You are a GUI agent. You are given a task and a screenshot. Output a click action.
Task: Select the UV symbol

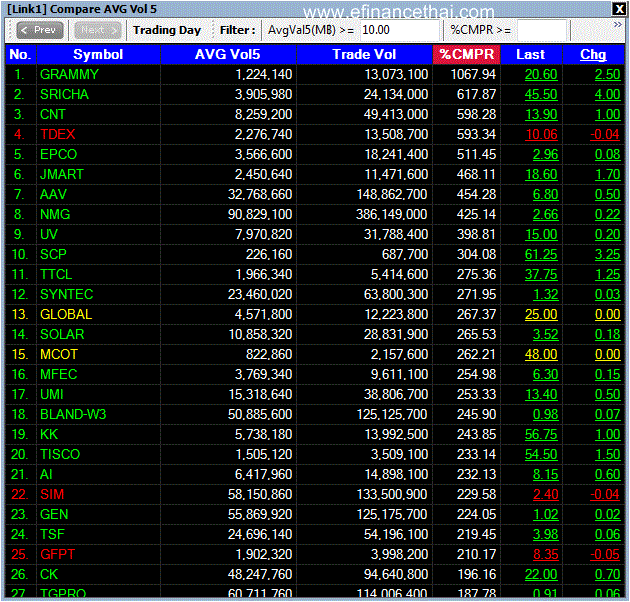pyautogui.click(x=49, y=234)
